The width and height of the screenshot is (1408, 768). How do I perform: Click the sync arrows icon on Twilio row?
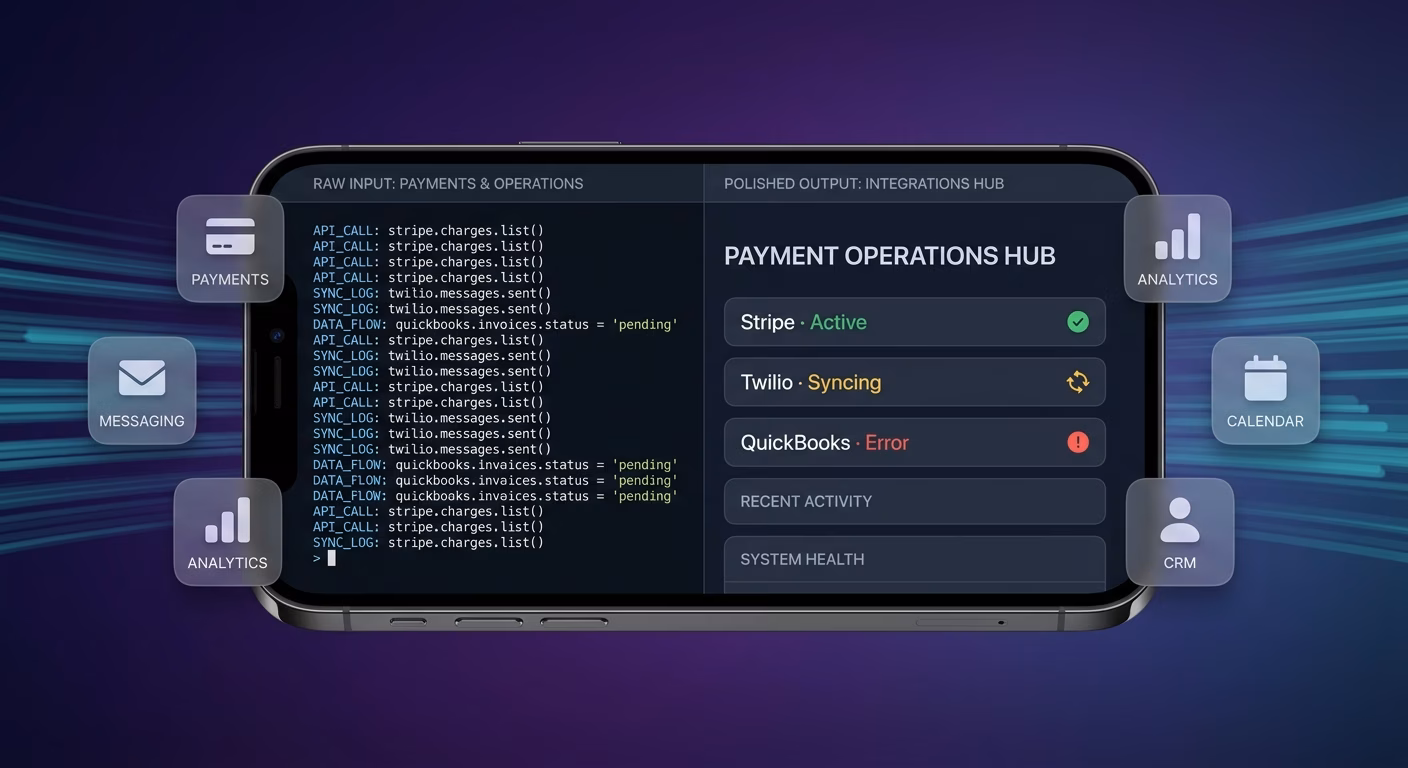coord(1077,382)
